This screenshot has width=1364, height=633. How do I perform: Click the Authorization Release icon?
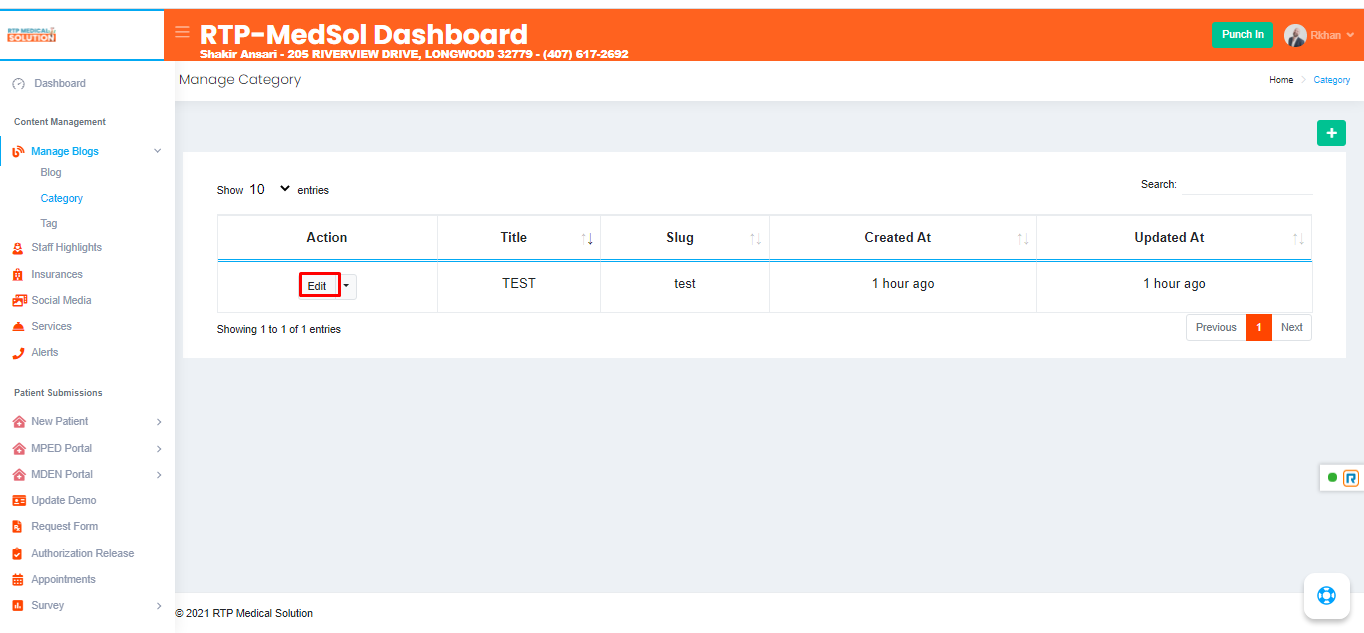[x=18, y=554]
